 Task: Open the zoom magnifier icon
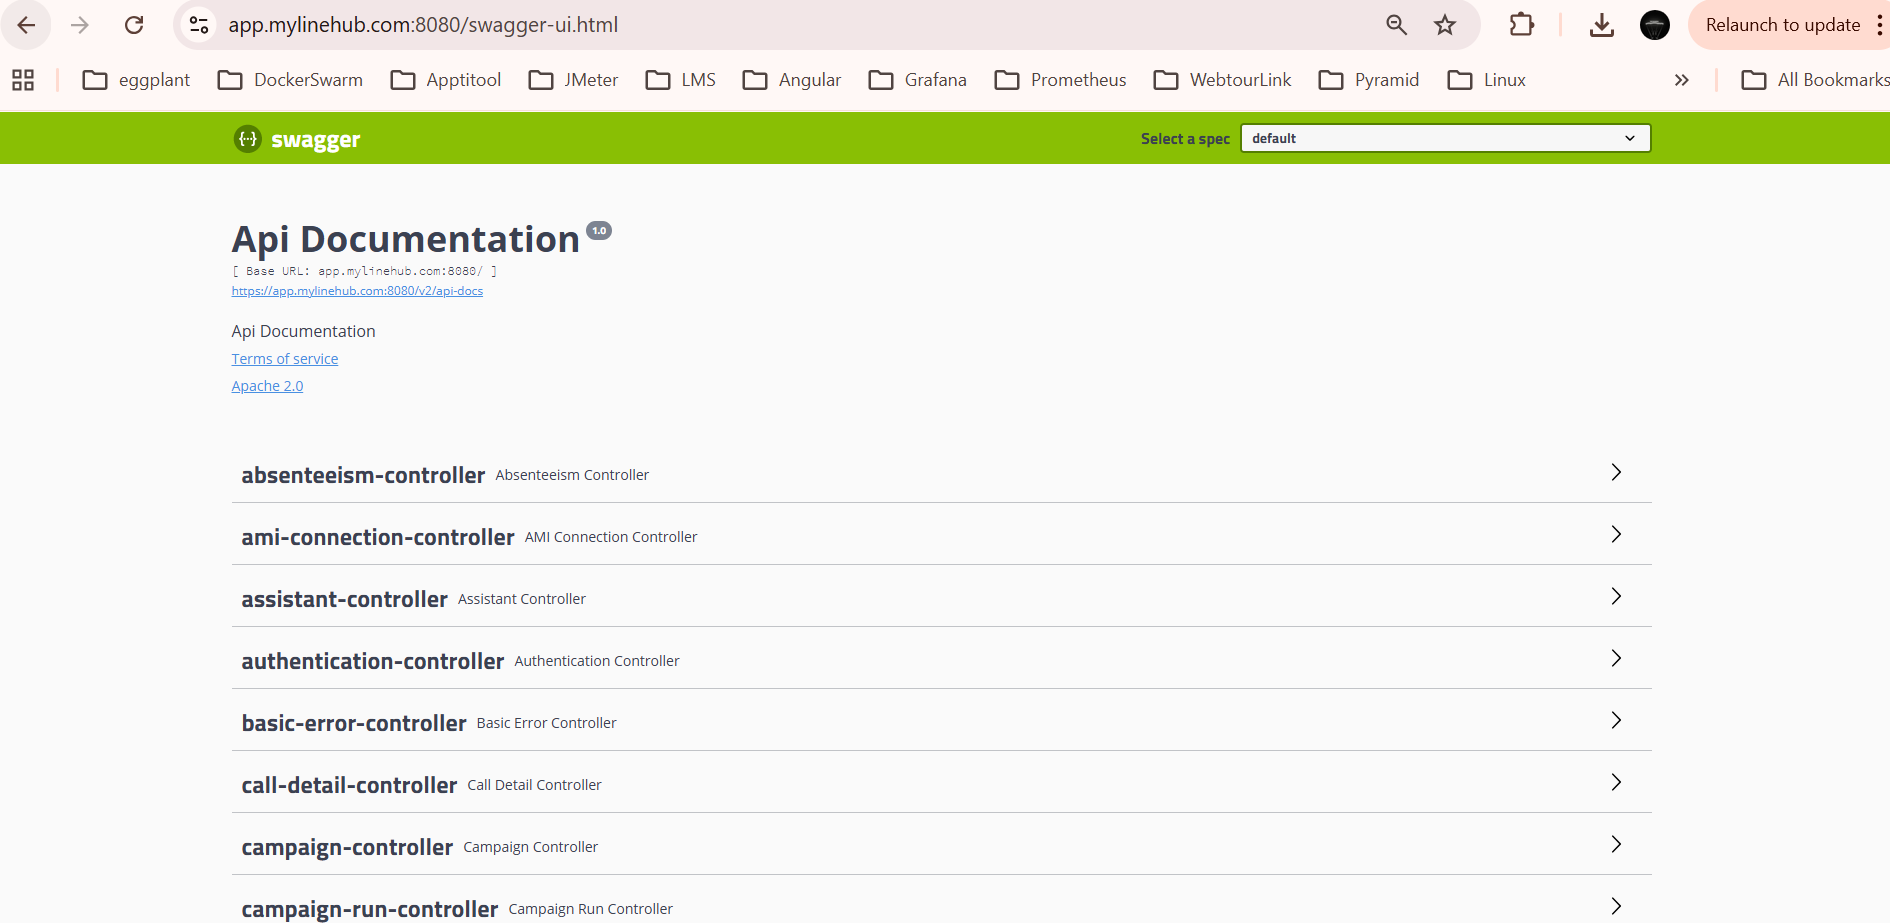pos(1397,25)
